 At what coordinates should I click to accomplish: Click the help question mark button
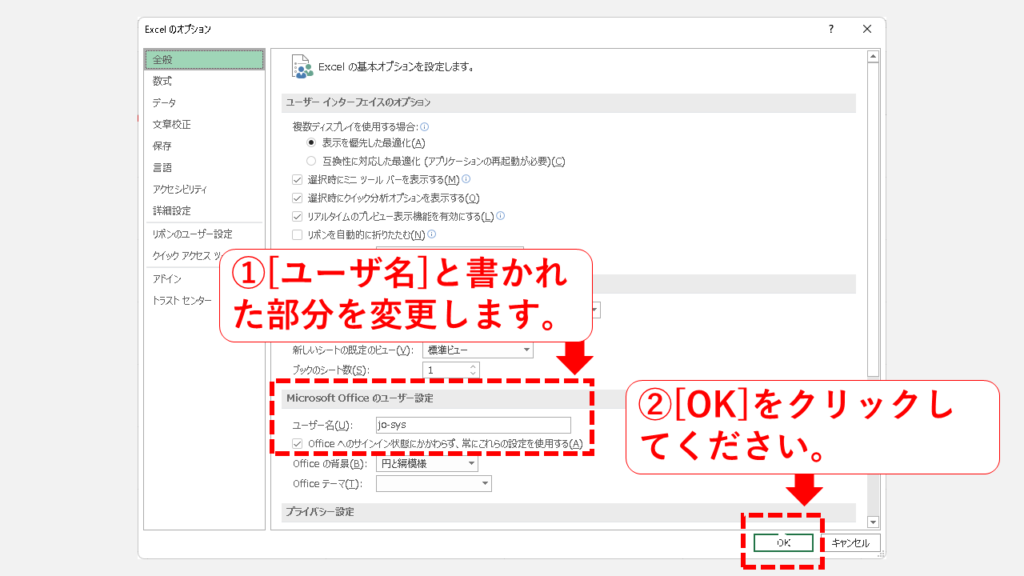(831, 29)
